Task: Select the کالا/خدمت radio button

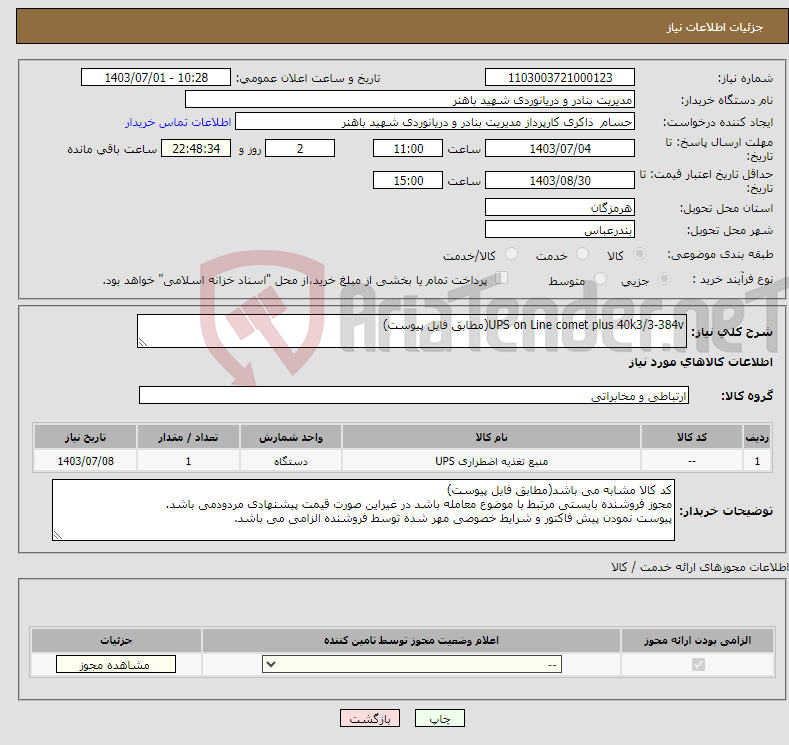Action: (511, 254)
